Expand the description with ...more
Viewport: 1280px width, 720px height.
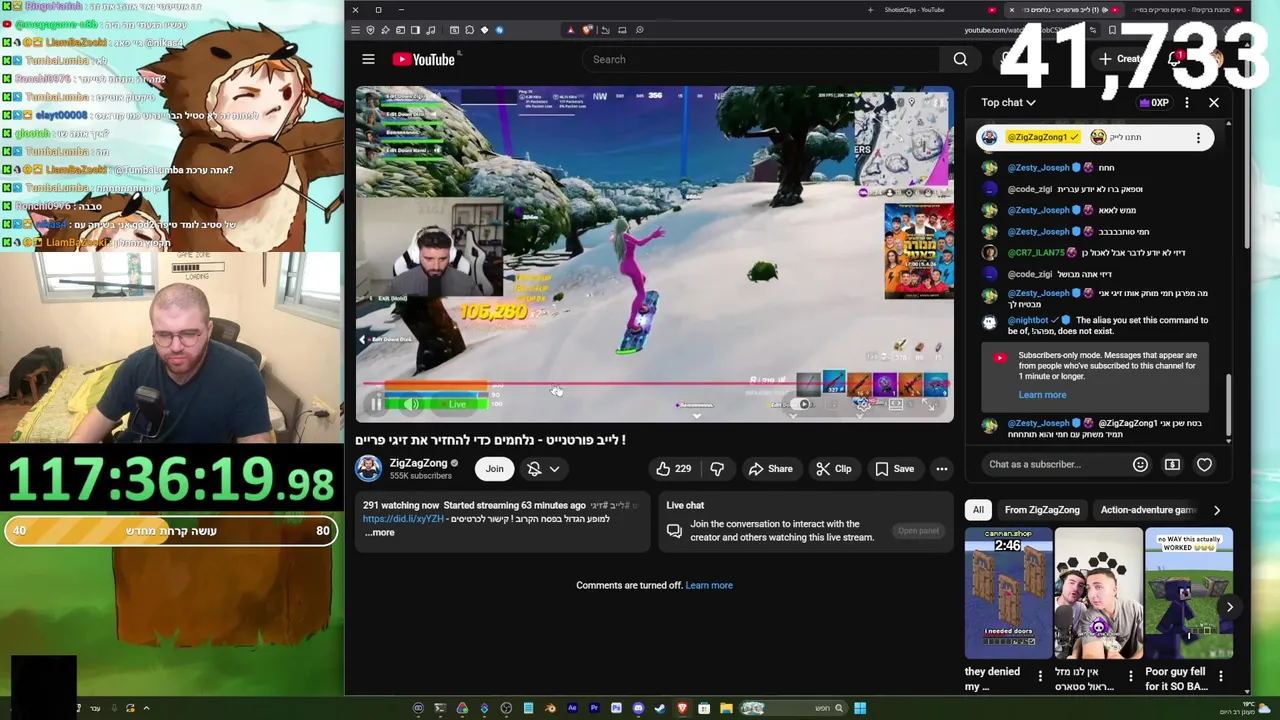[x=380, y=532]
